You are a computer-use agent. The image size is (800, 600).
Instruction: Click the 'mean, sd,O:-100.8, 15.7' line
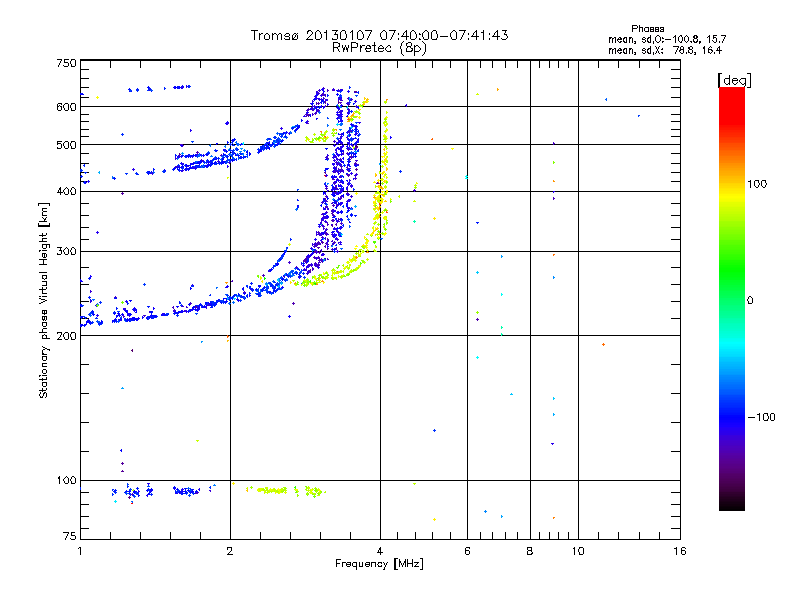[667, 39]
